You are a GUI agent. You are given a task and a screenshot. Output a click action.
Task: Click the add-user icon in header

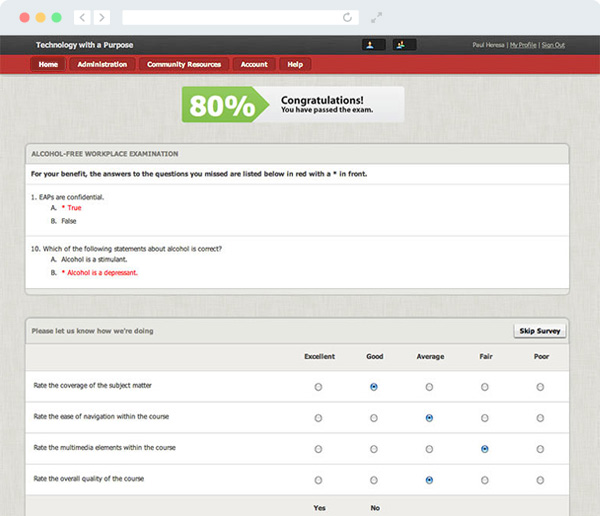pos(404,45)
